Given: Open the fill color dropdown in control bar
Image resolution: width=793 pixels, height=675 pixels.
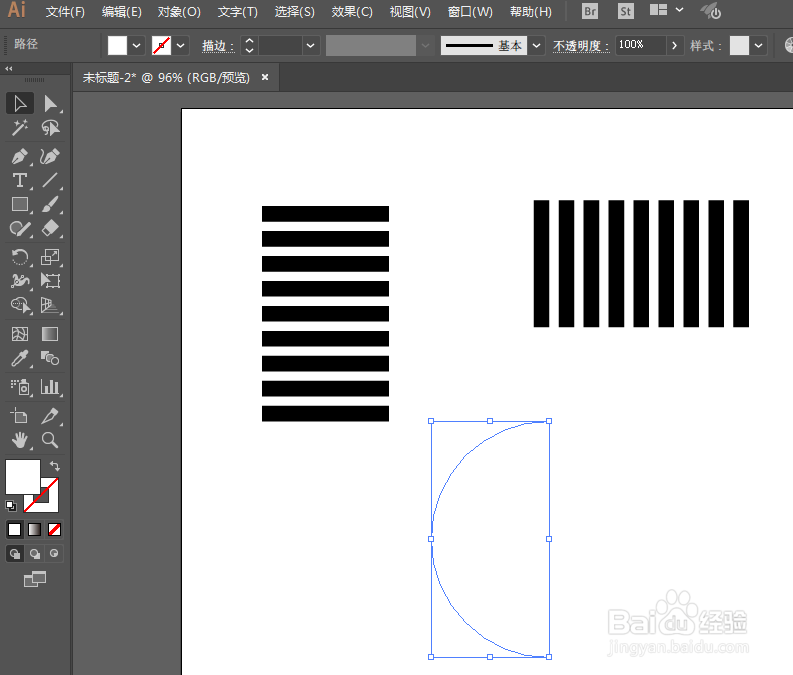Looking at the screenshot, I should 137,46.
